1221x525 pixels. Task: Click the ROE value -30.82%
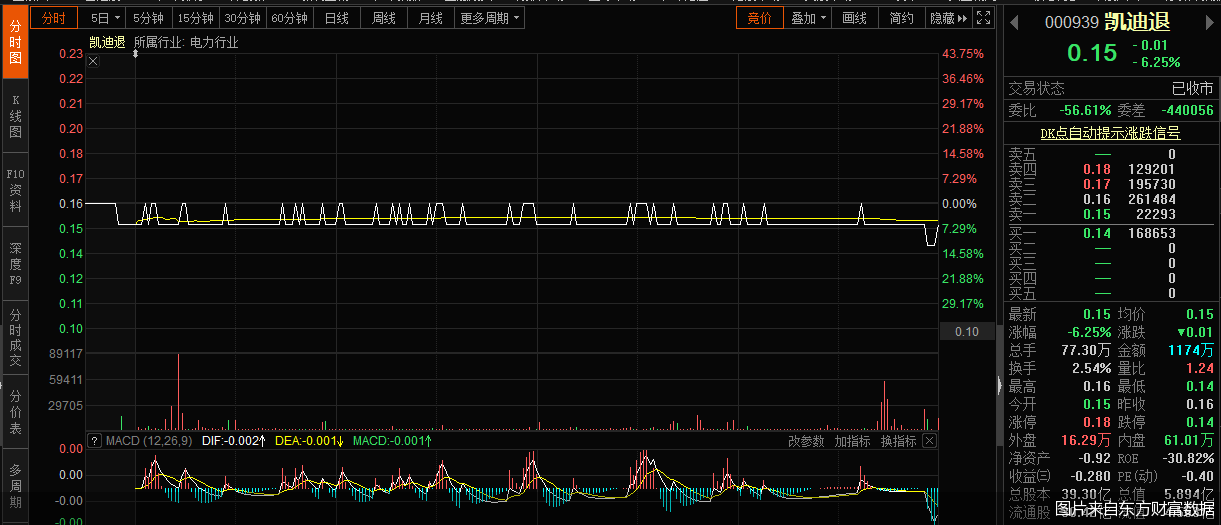1189,457
